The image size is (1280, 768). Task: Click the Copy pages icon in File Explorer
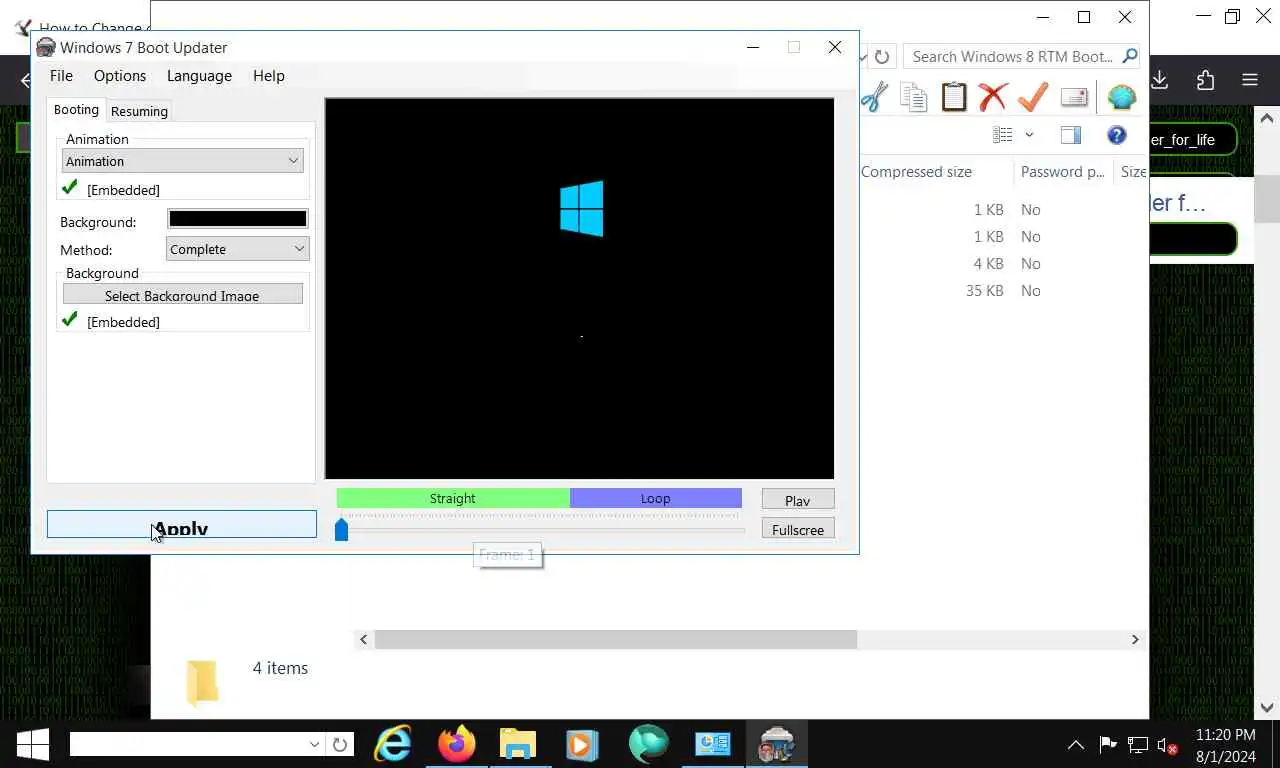coord(913,97)
